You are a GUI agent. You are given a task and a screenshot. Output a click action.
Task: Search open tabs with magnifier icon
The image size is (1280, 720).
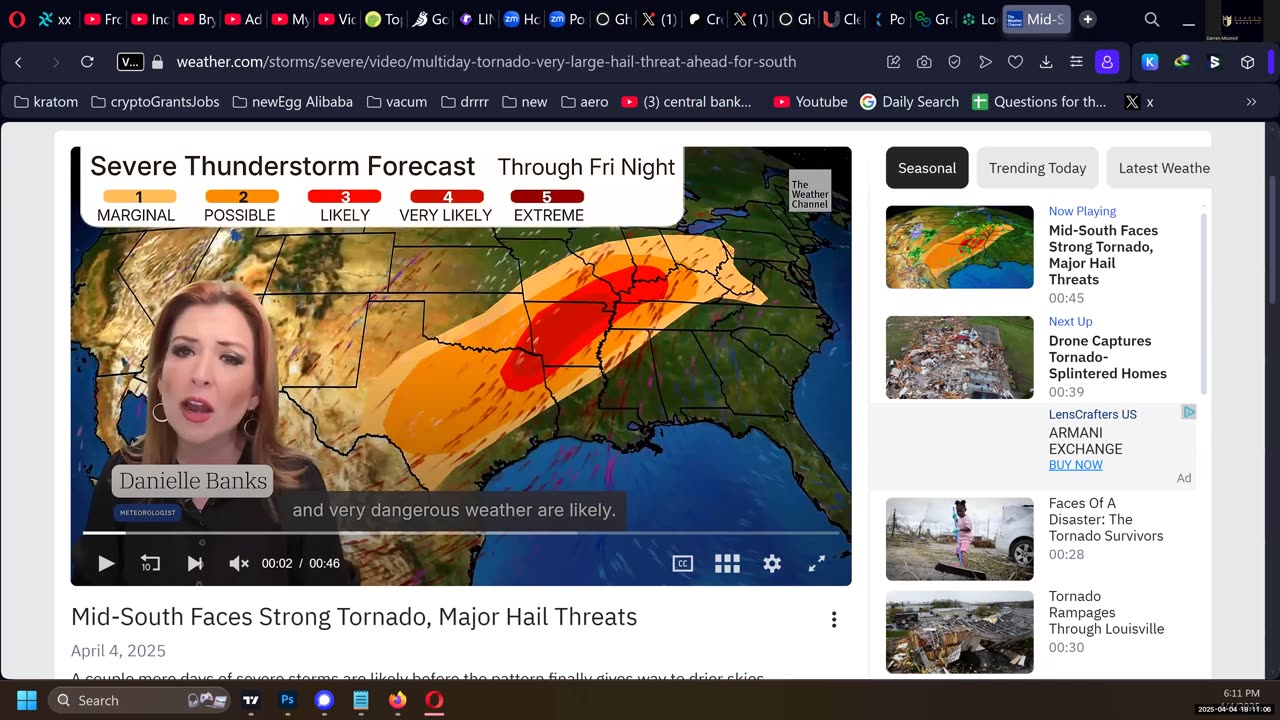point(1152,19)
